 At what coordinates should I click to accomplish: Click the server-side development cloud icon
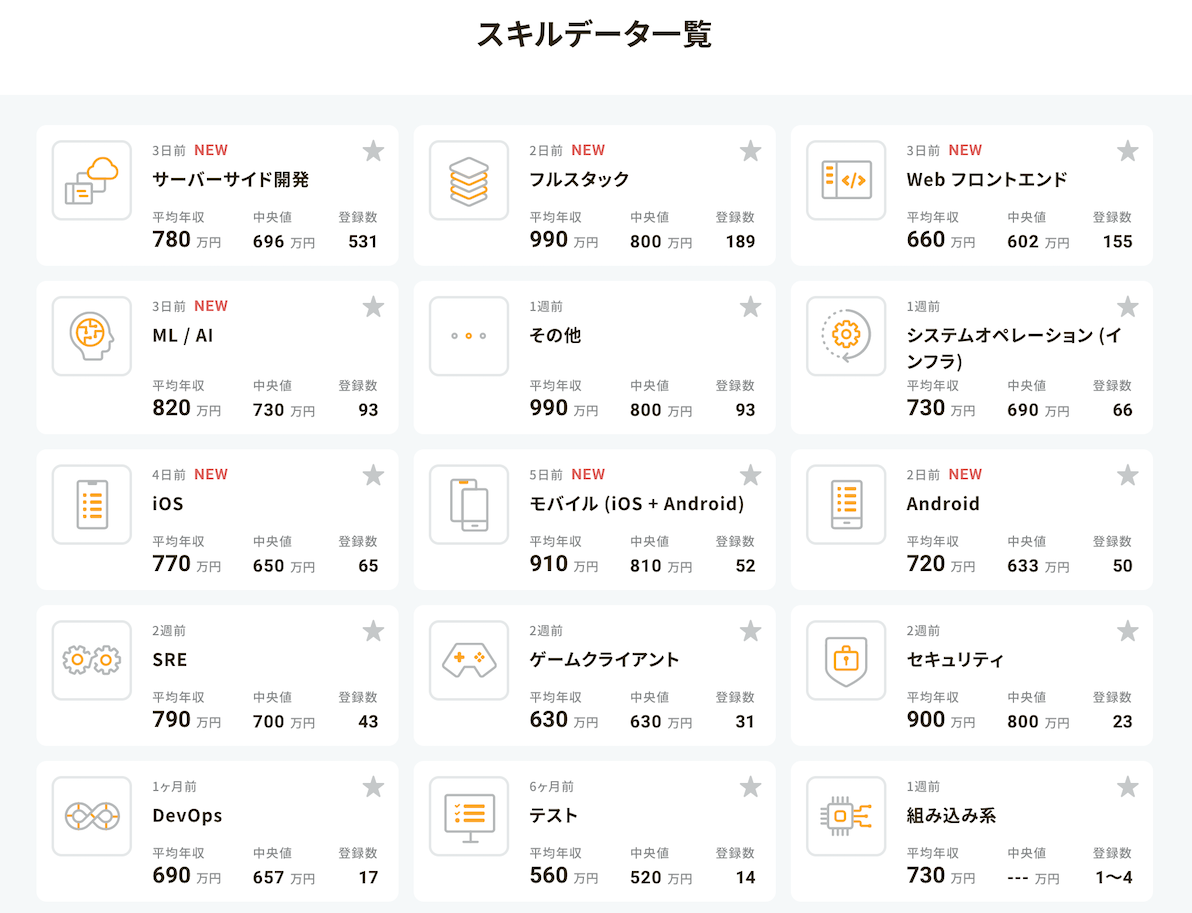tap(92, 180)
